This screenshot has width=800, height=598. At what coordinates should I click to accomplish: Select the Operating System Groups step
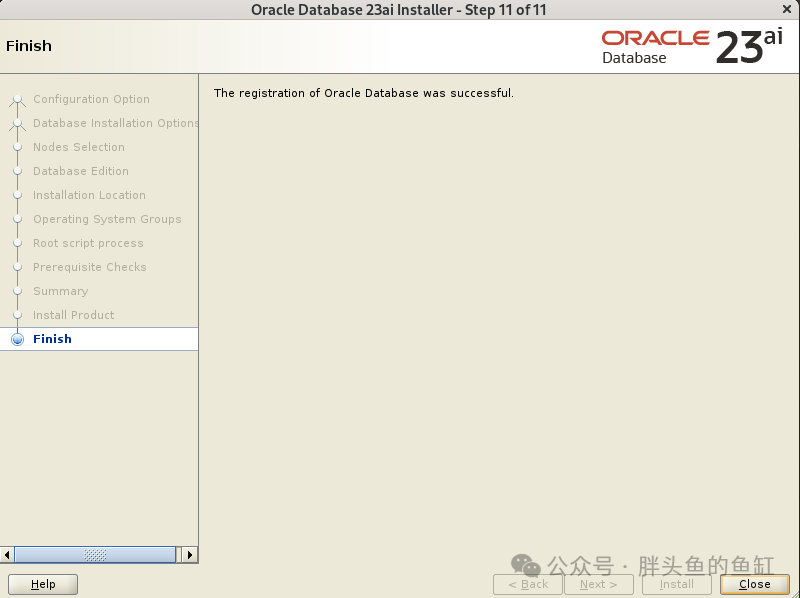(x=107, y=219)
